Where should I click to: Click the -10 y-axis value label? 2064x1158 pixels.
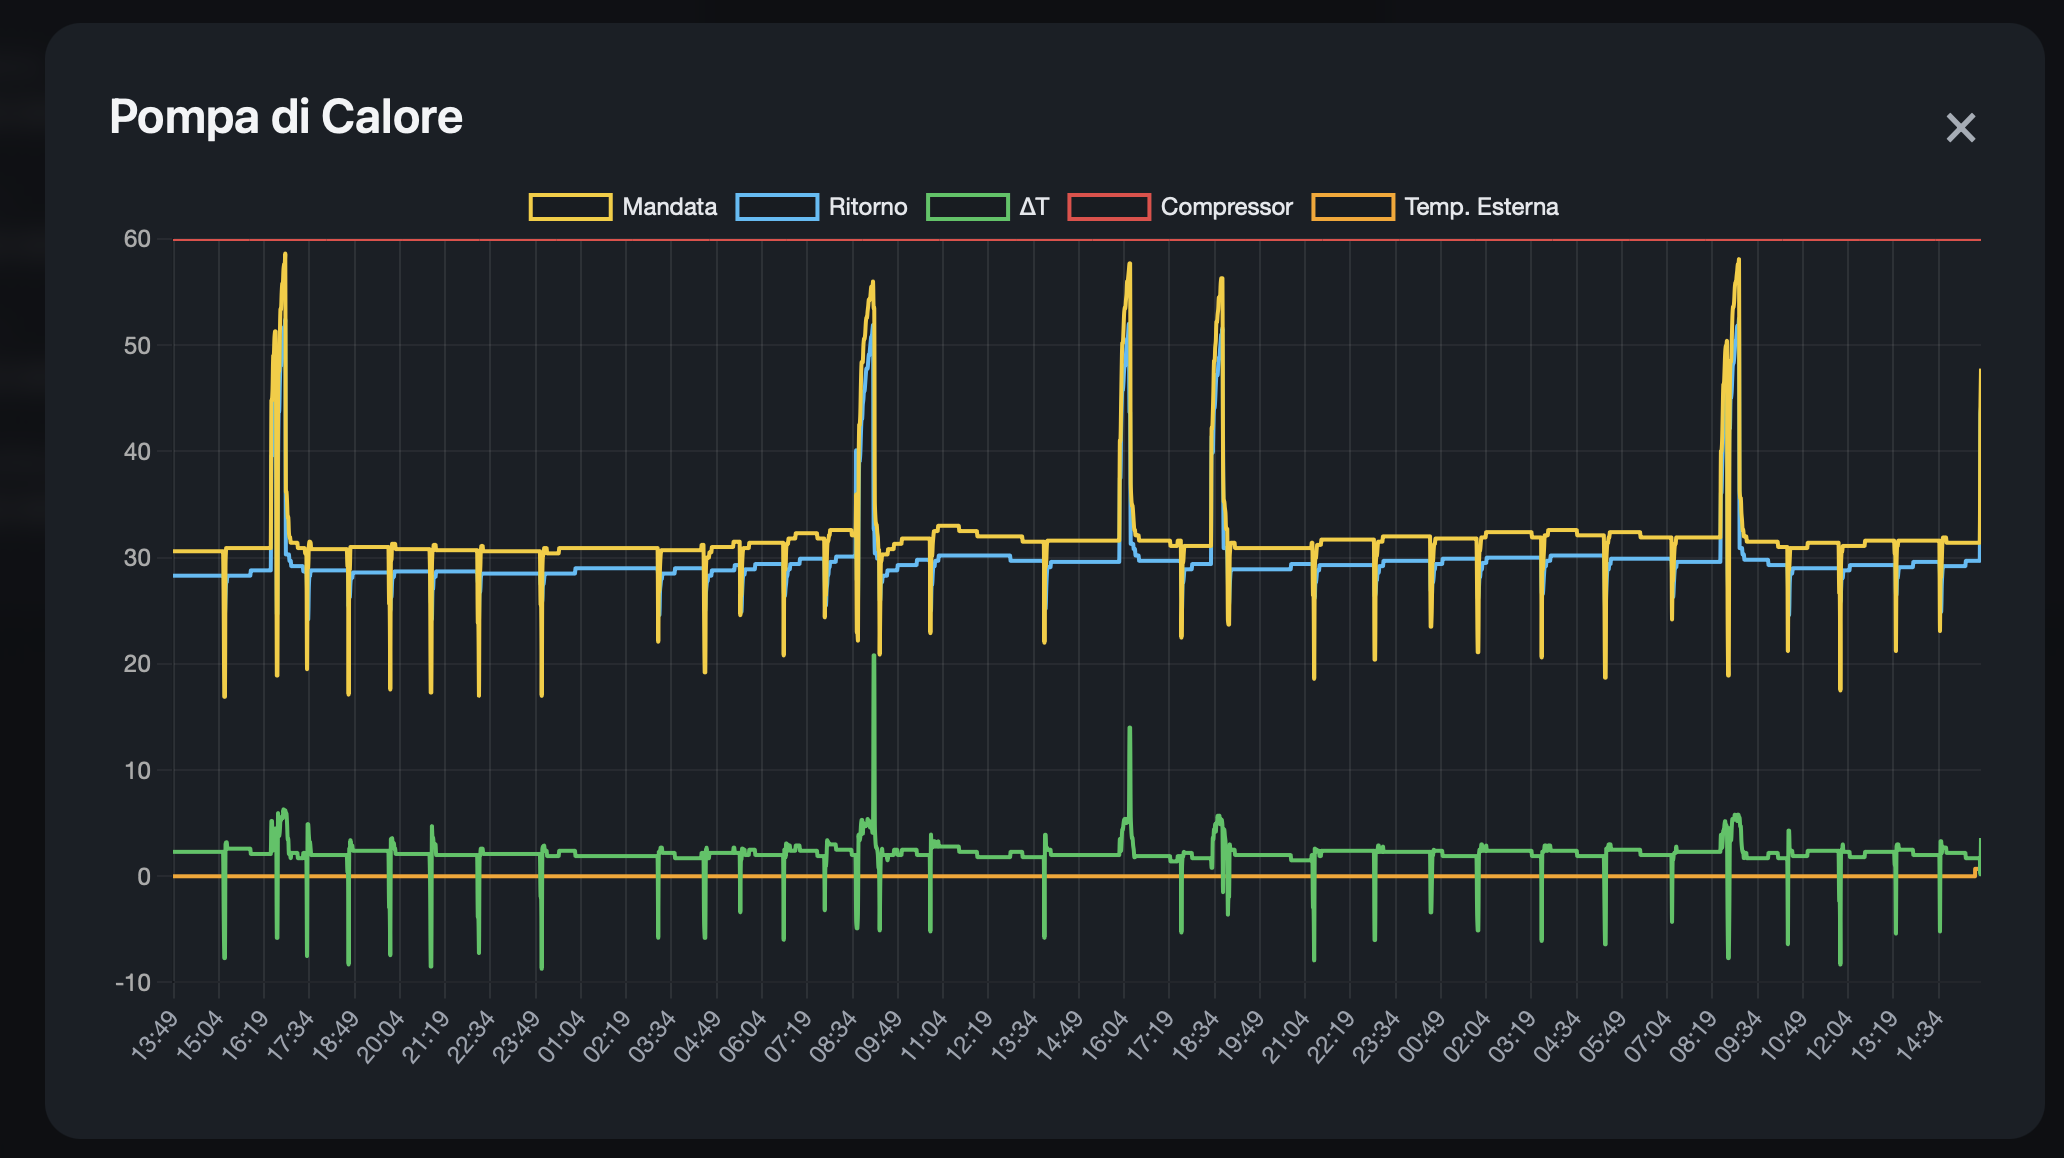[132, 982]
